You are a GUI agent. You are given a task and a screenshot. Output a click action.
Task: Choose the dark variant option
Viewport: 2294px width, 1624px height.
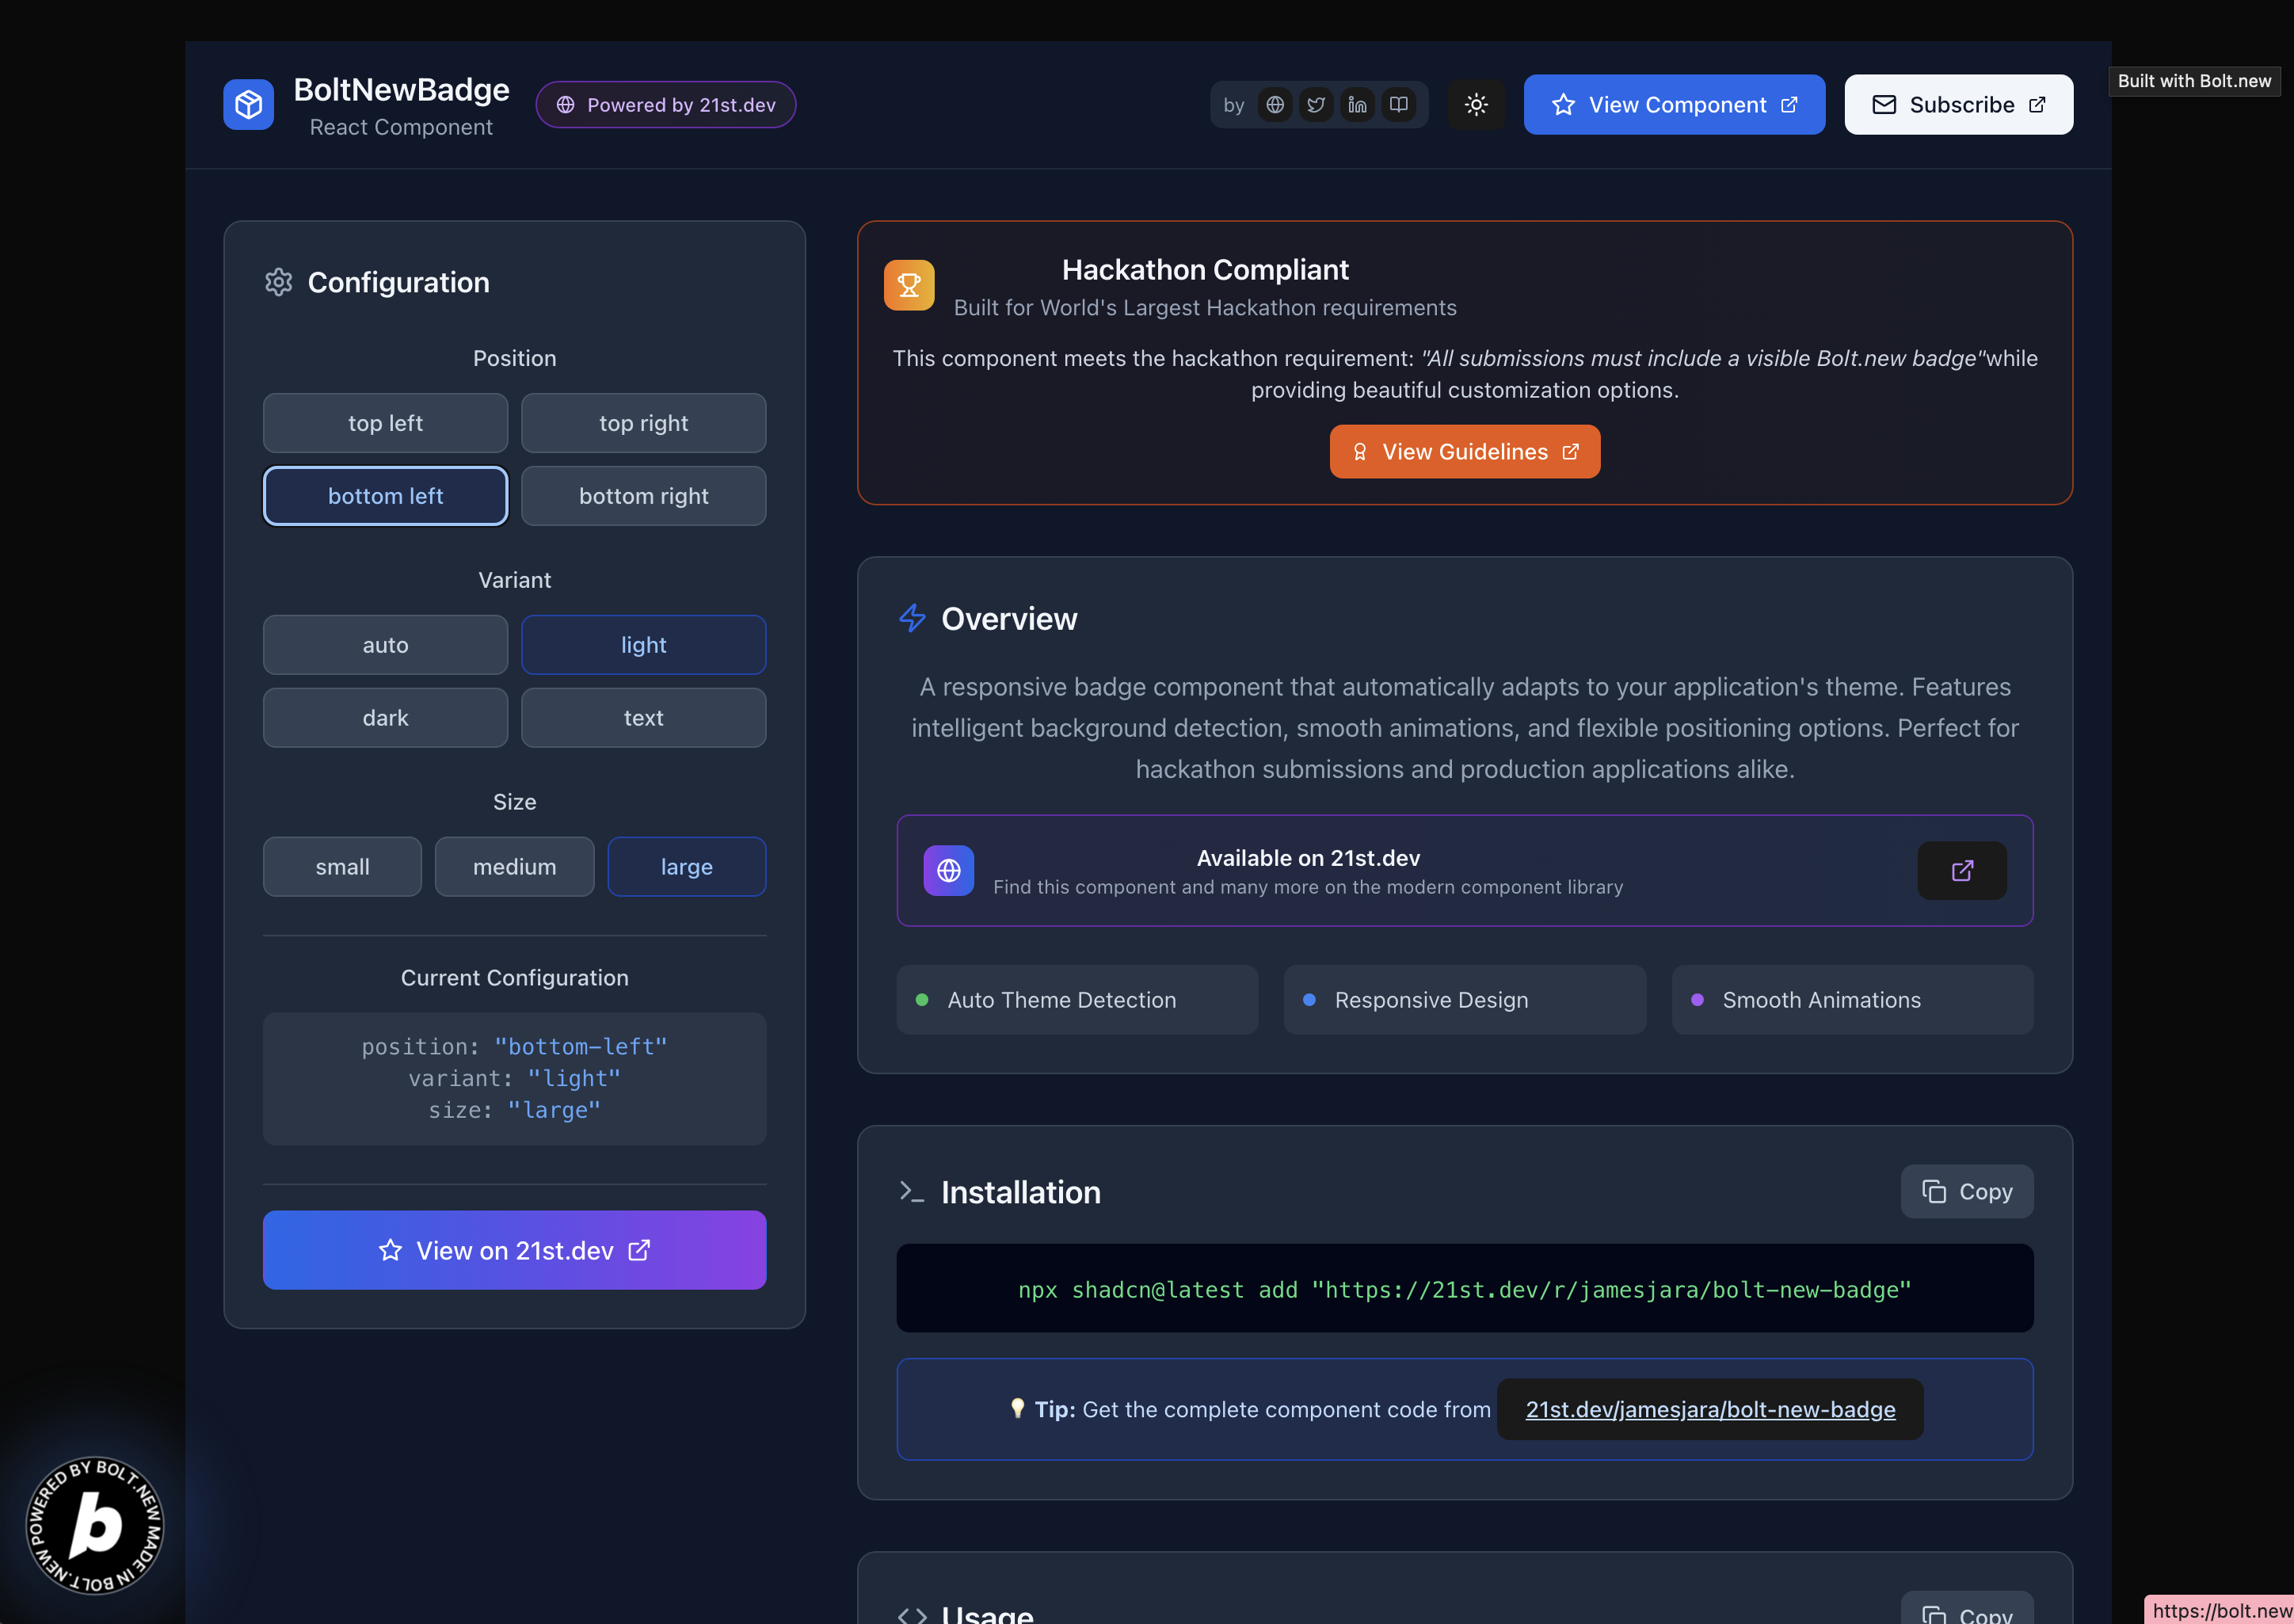click(385, 718)
